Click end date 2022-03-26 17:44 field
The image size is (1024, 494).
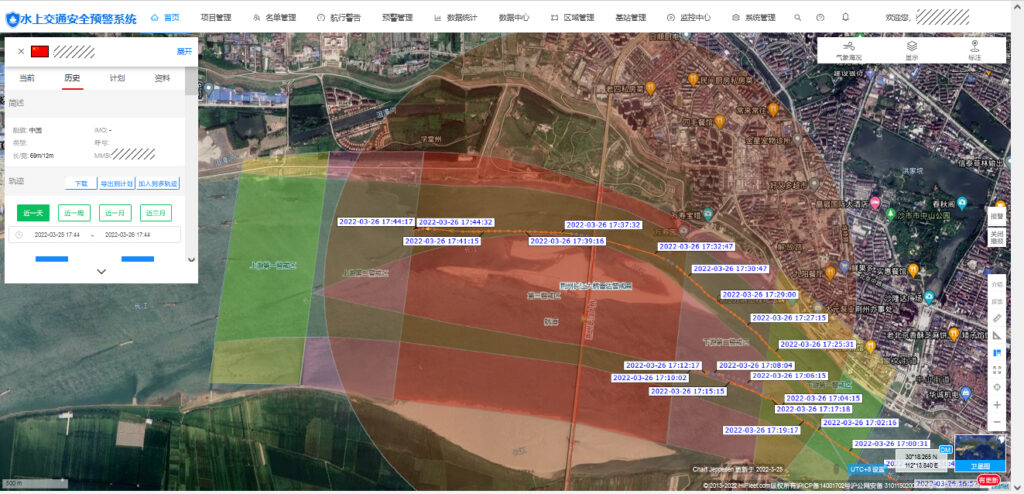click(127, 235)
